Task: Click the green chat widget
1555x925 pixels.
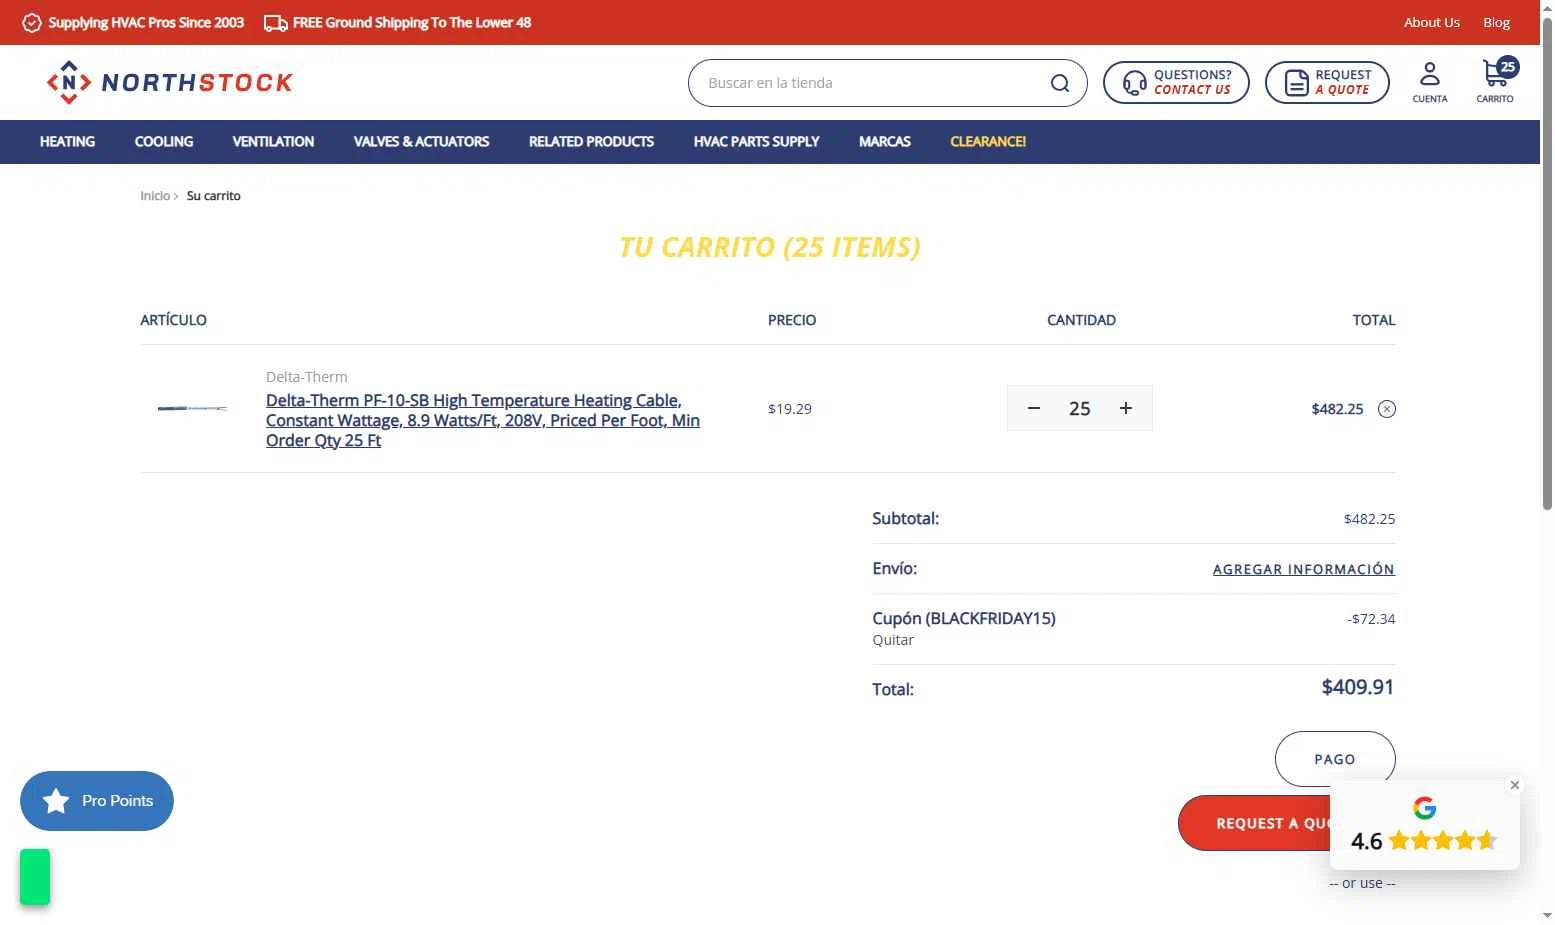Action: 35,876
